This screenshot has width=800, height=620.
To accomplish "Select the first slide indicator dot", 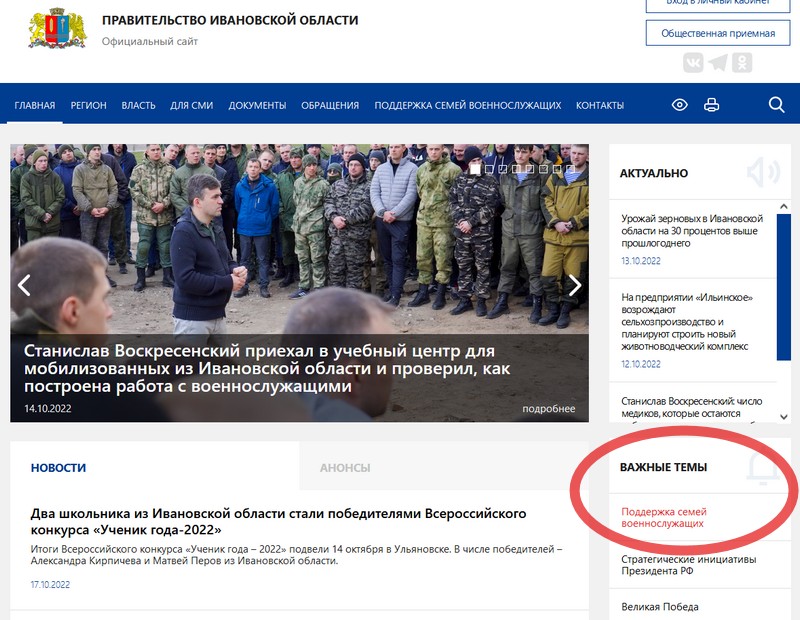I will pyautogui.click(x=475, y=169).
